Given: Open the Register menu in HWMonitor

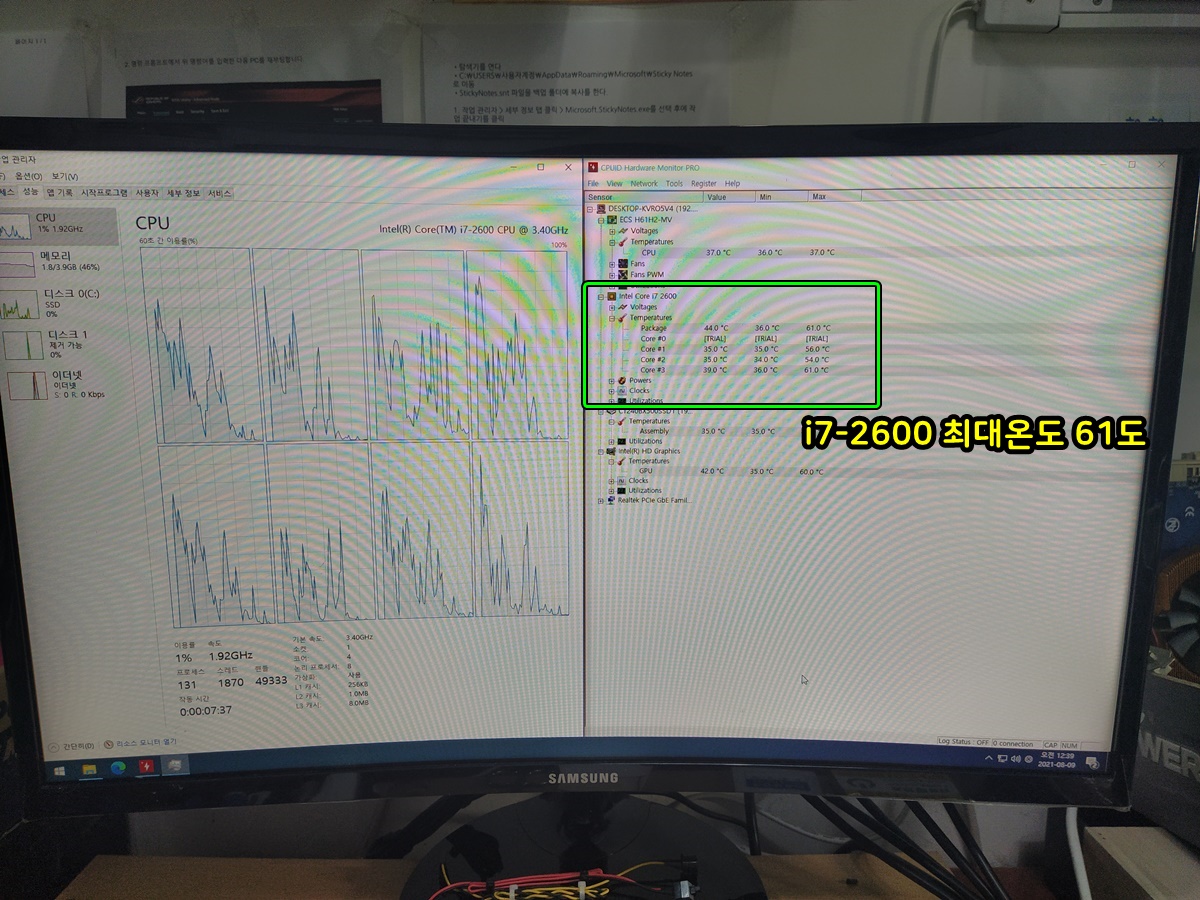Looking at the screenshot, I should (704, 184).
